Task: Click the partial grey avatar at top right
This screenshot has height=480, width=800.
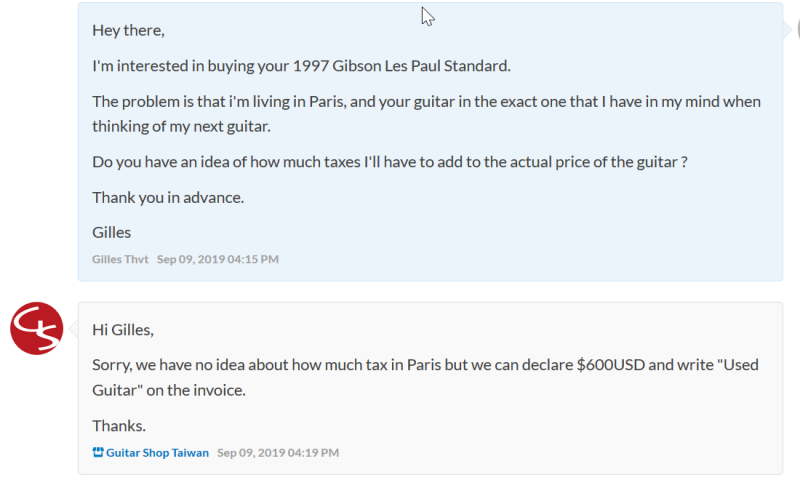Action: (796, 30)
